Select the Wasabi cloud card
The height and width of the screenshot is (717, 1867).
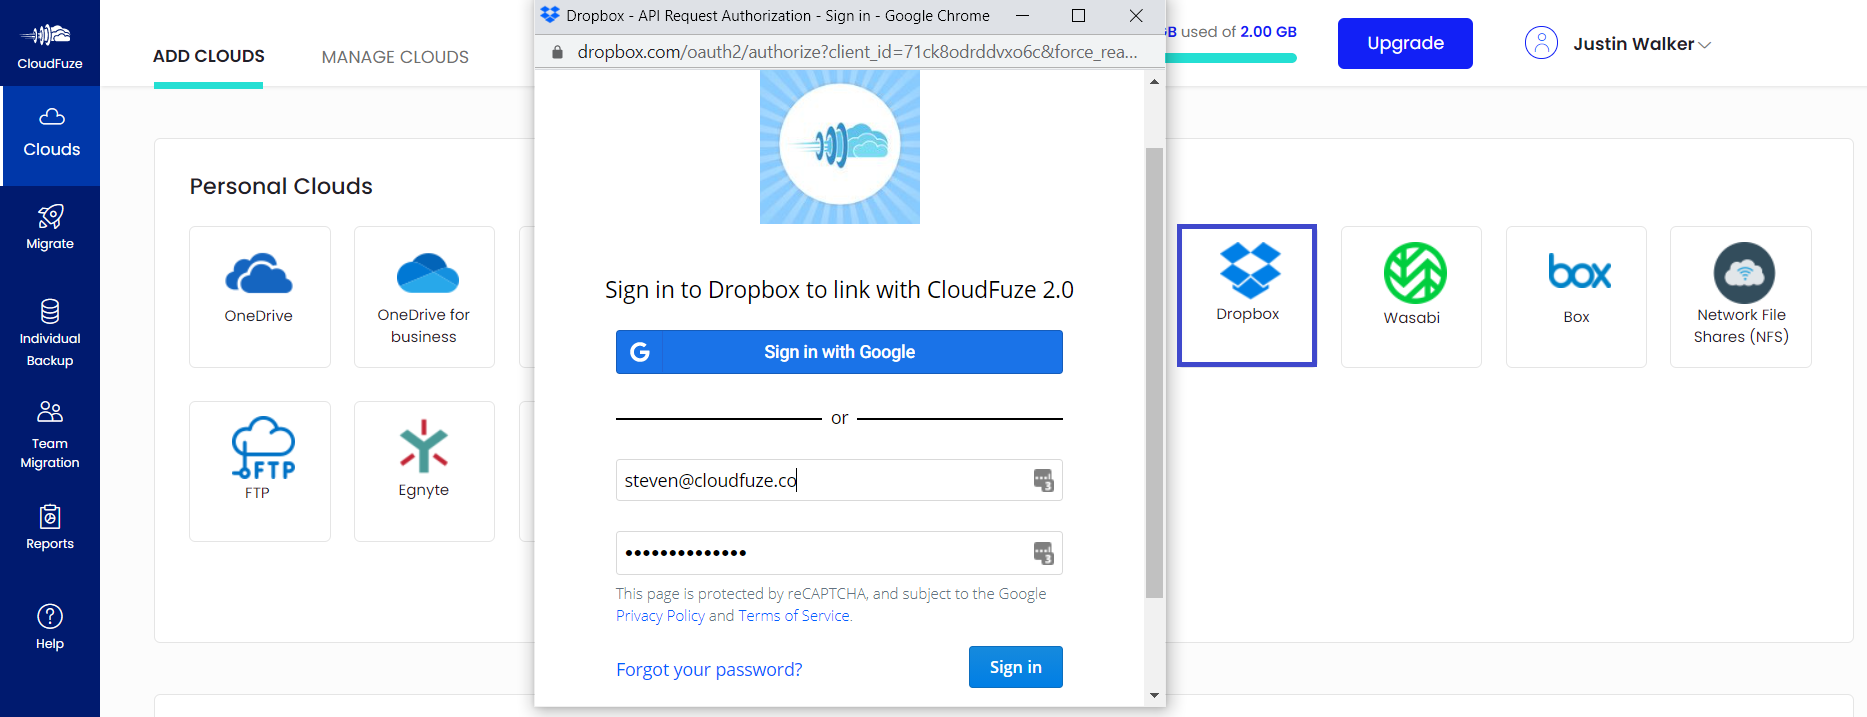tap(1411, 296)
